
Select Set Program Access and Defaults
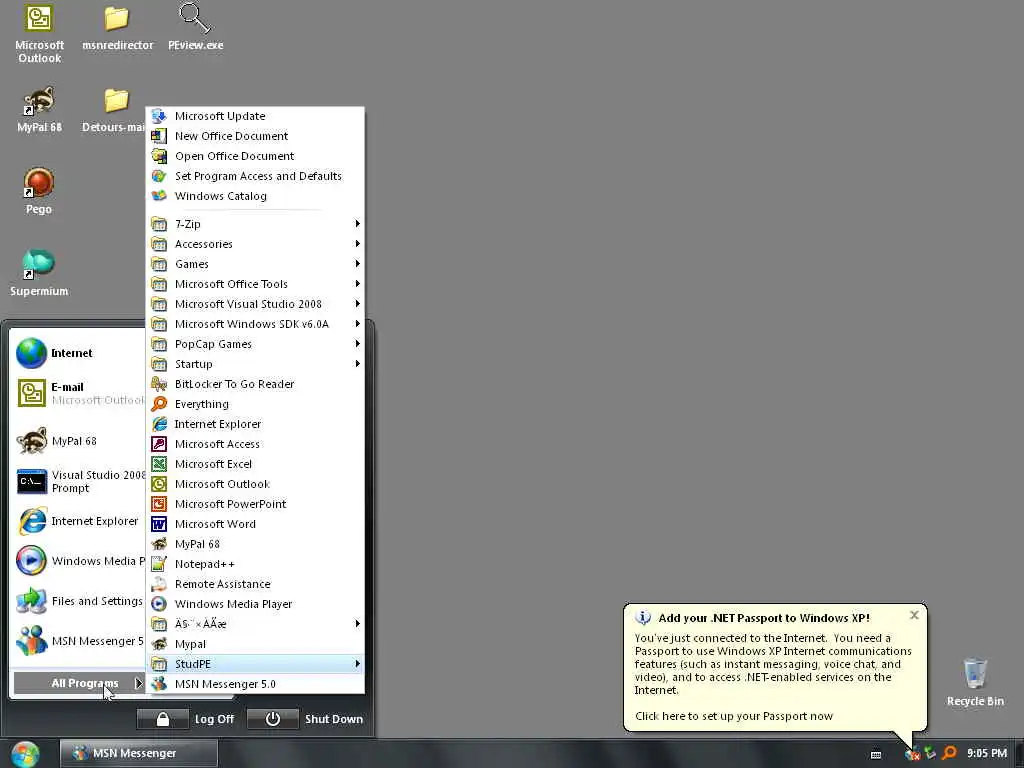[255, 176]
